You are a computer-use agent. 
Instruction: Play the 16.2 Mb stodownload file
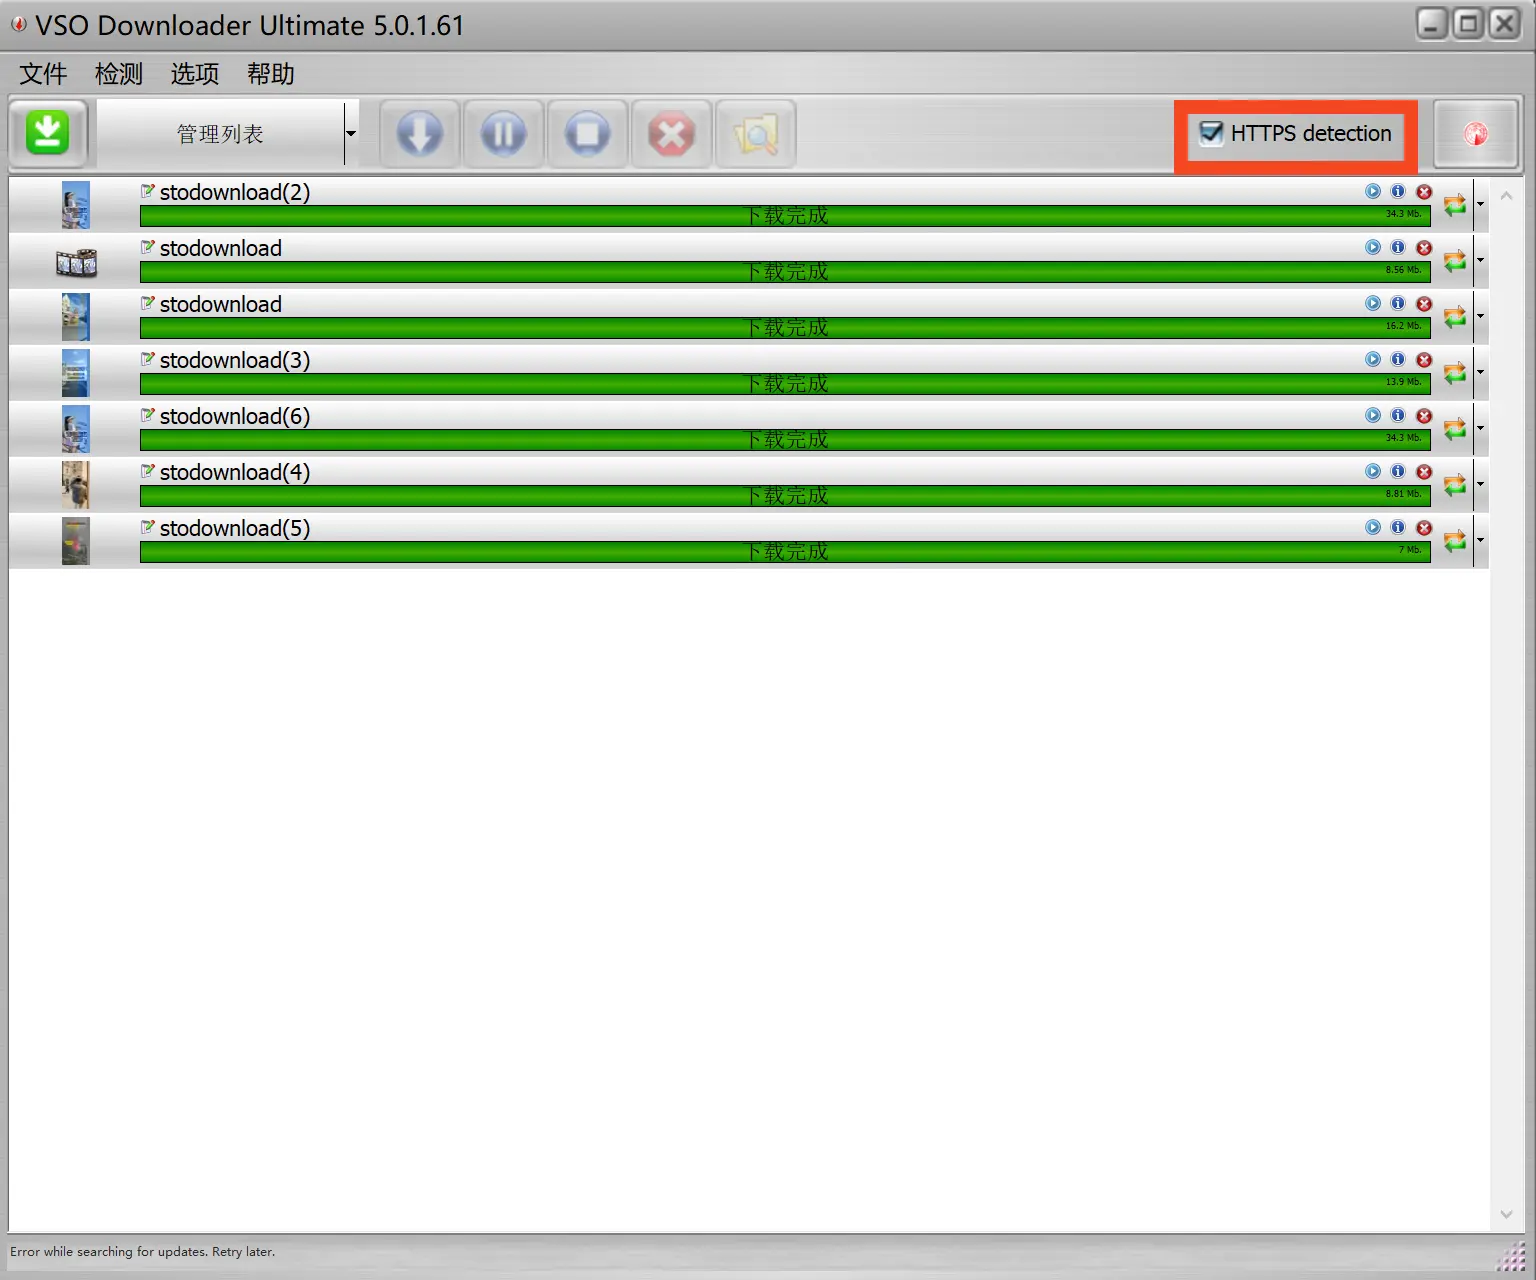(x=1373, y=303)
